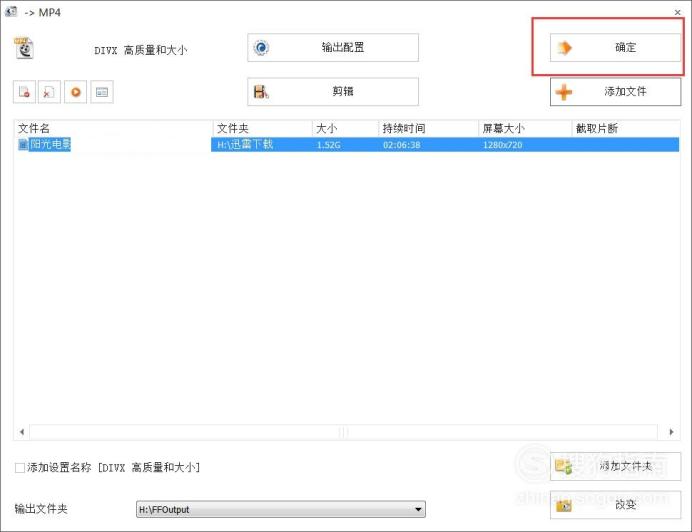692x532 pixels.
Task: Click the 文件夹 column header
Action: click(x=263, y=128)
